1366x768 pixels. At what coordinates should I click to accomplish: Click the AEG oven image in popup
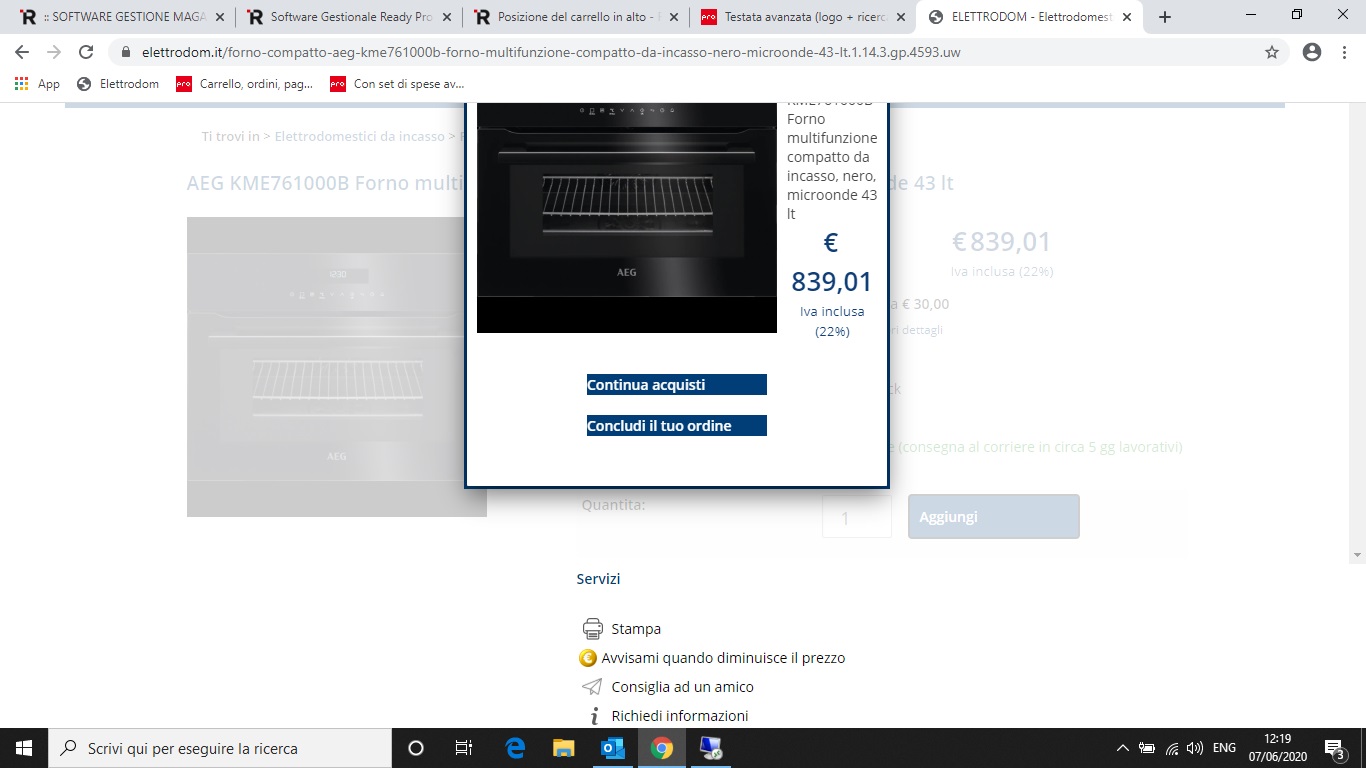(x=627, y=218)
